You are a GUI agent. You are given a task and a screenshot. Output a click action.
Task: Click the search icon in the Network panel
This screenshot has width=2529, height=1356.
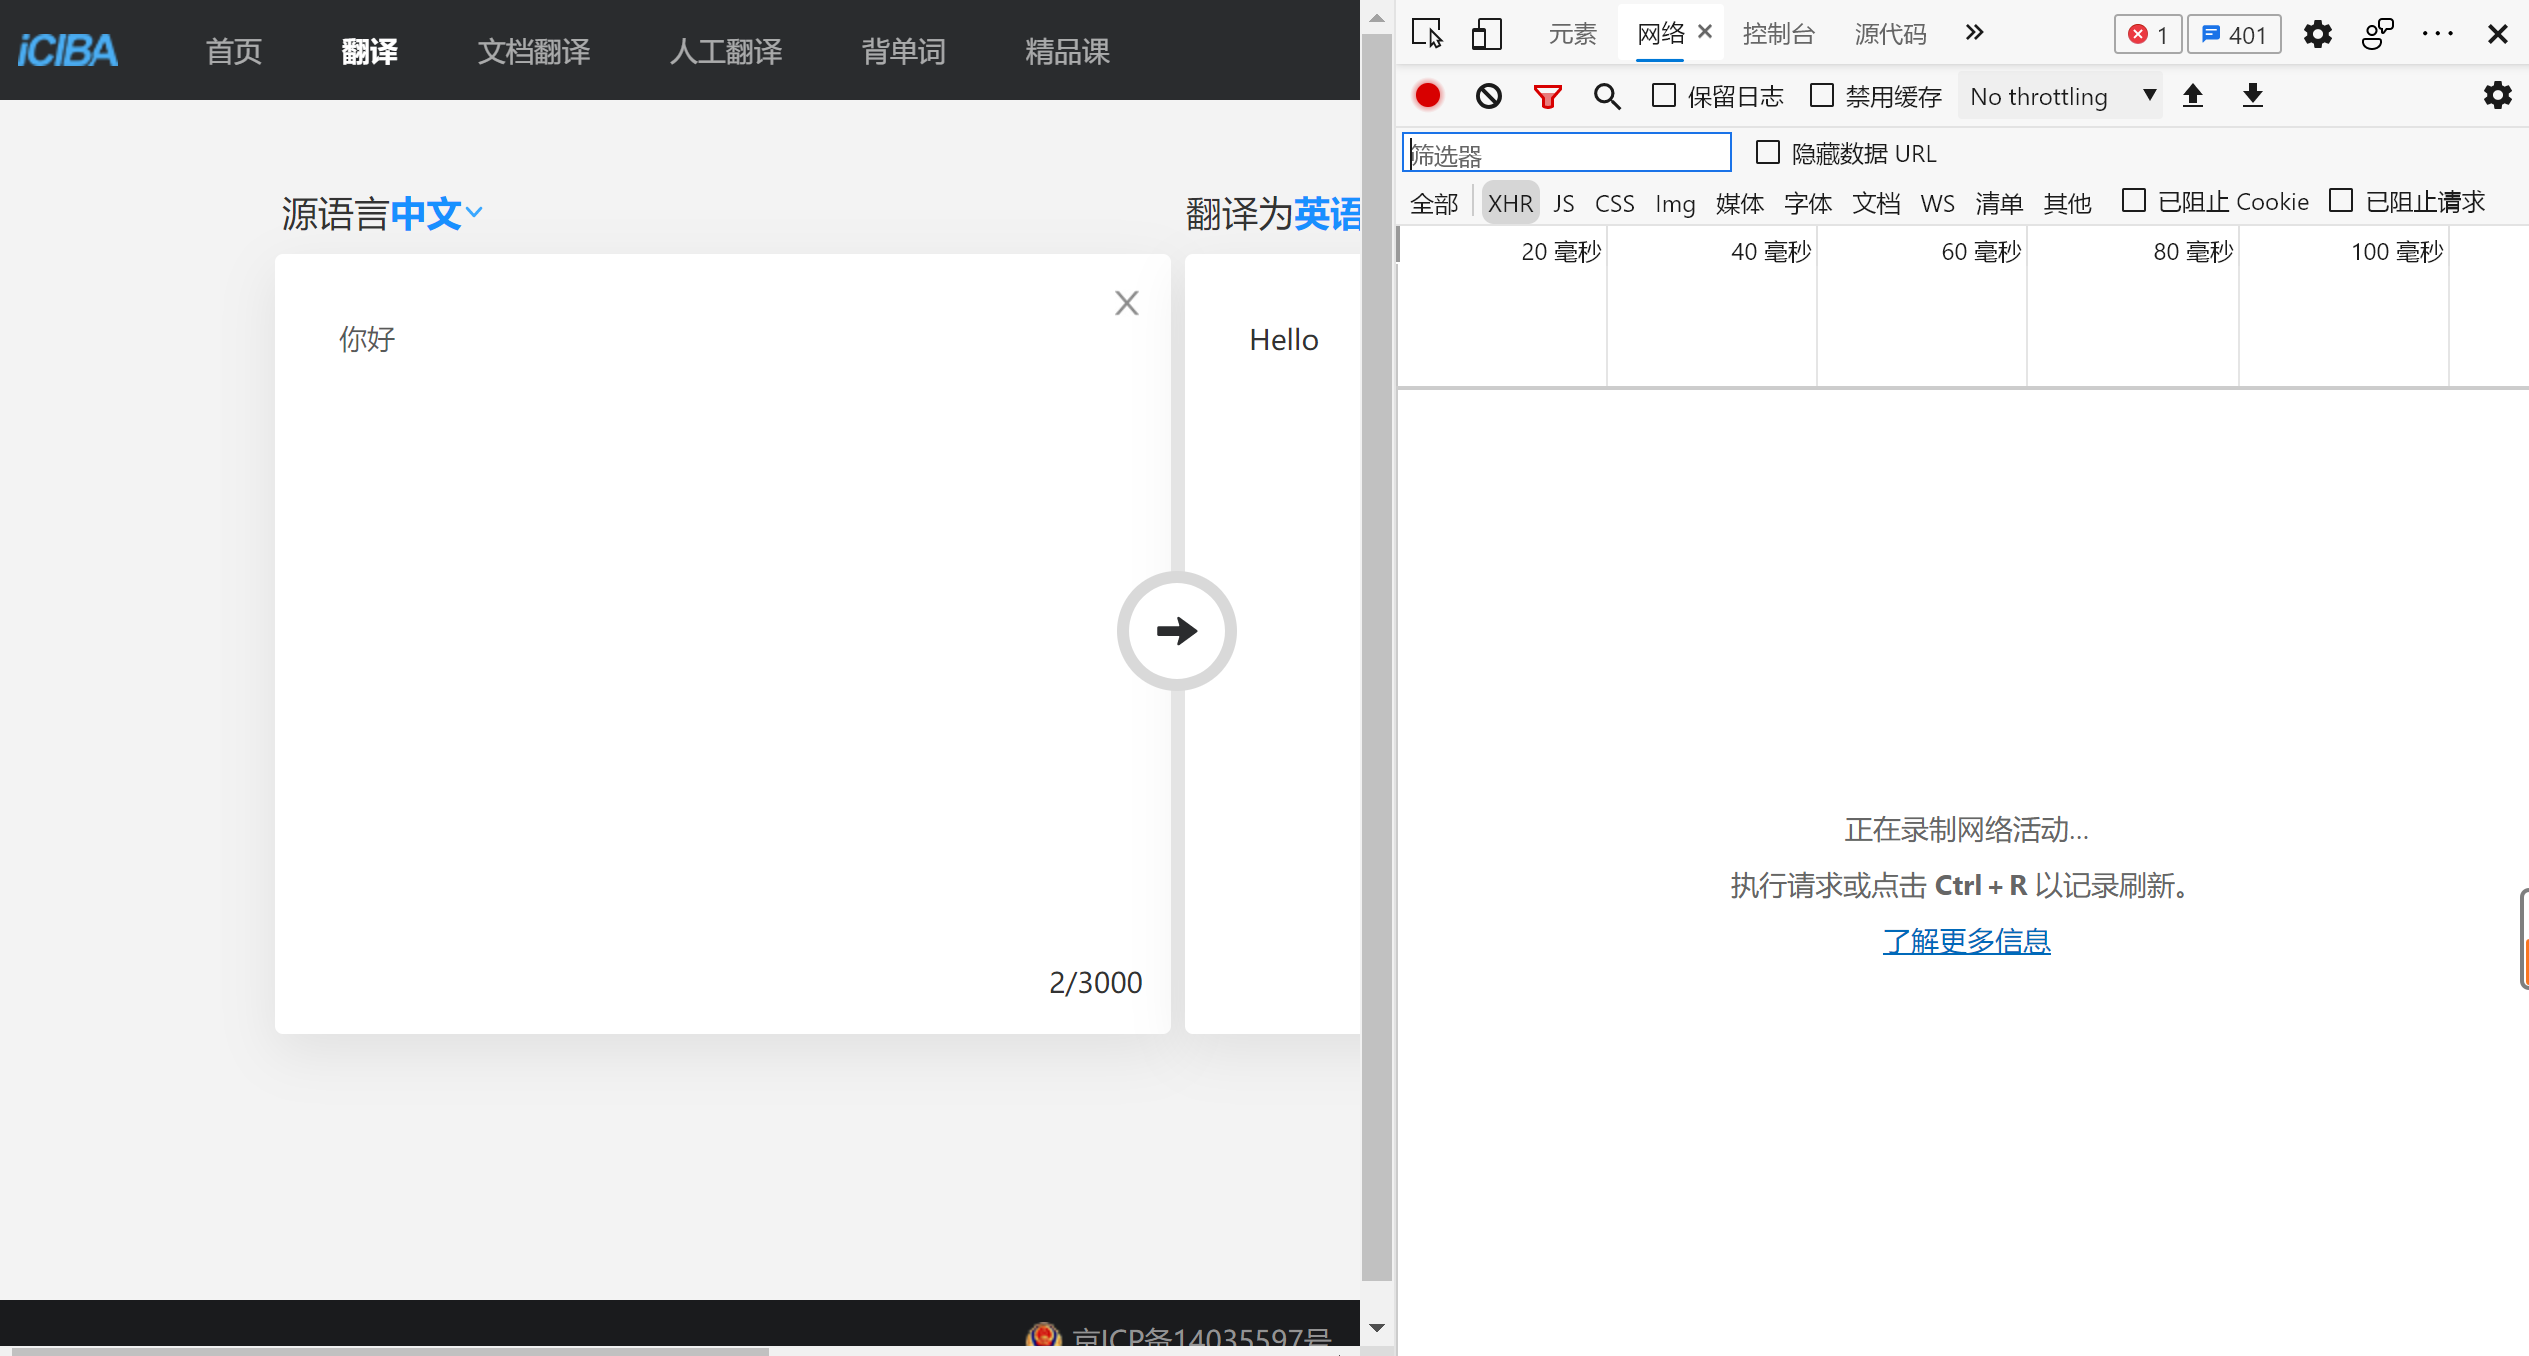[1606, 95]
